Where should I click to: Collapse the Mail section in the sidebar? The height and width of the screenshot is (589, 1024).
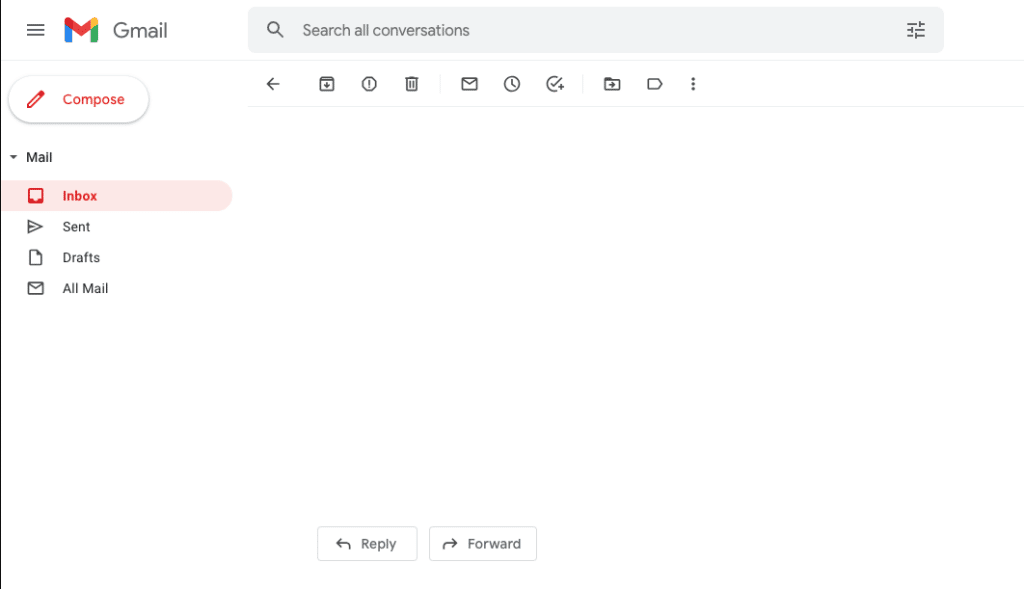pos(14,157)
